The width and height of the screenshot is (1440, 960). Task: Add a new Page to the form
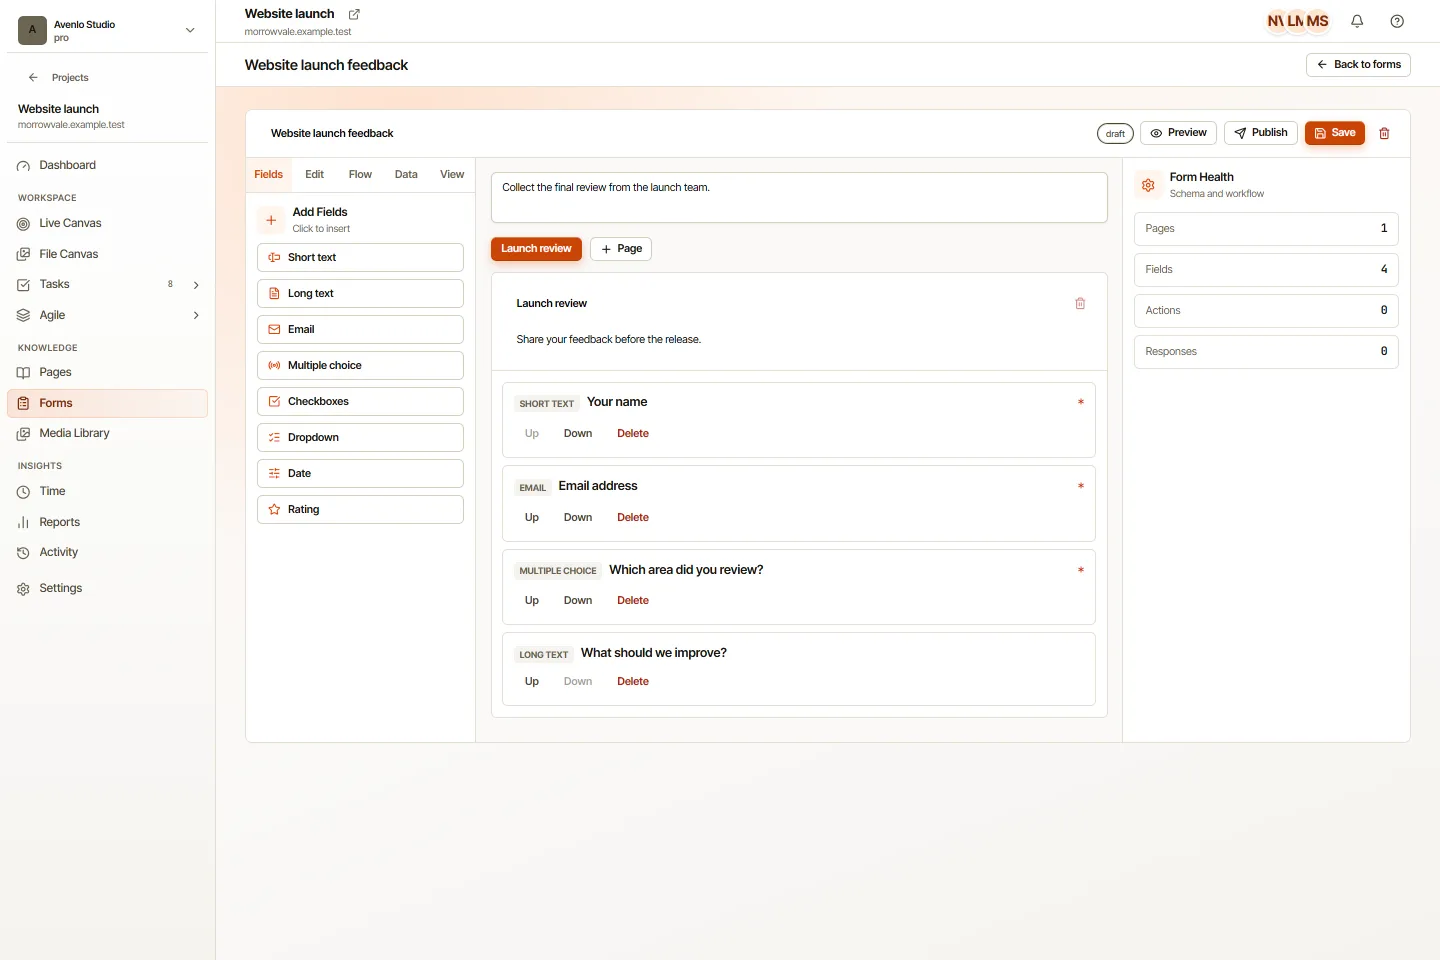coord(621,249)
